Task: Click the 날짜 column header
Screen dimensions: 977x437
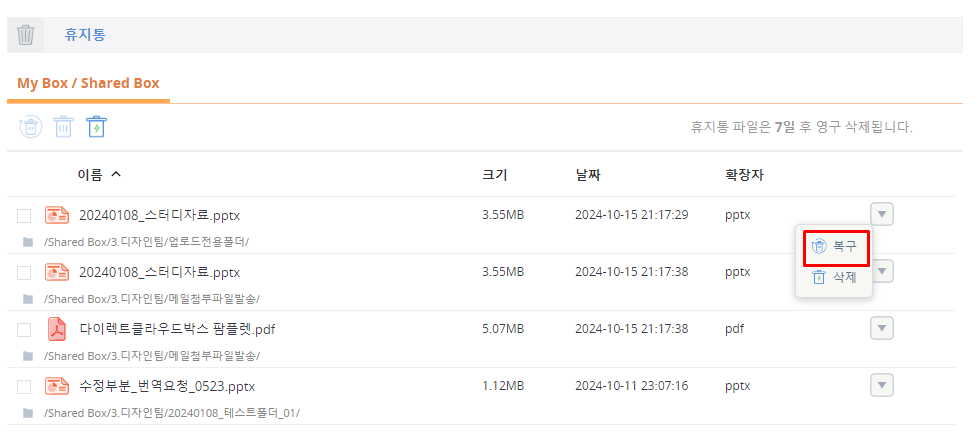Action: 590,175
